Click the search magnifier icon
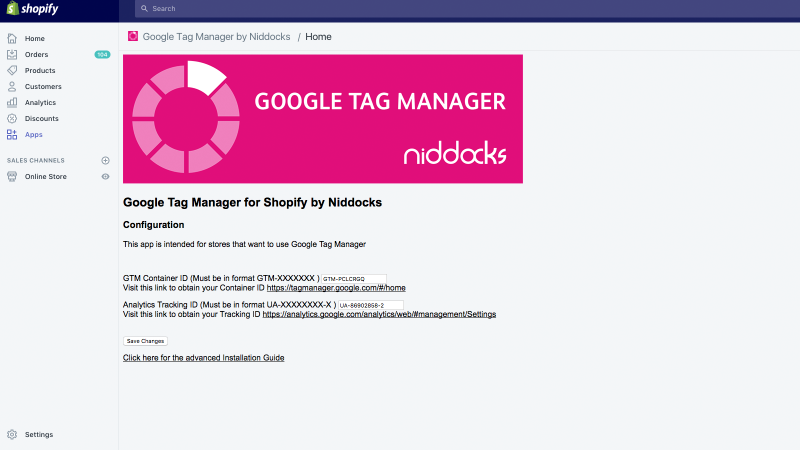 pos(144,9)
